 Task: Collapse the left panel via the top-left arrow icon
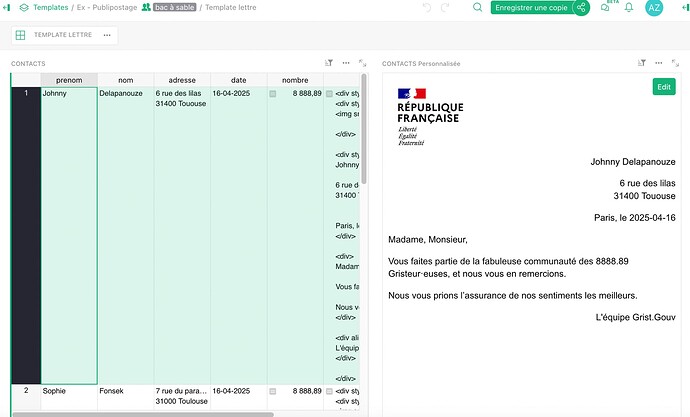click(6, 7)
